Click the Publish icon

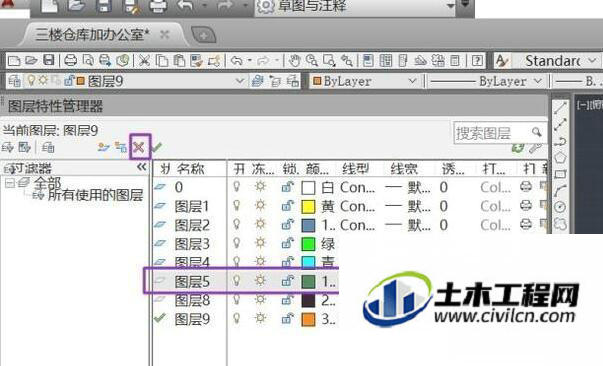[x=105, y=61]
